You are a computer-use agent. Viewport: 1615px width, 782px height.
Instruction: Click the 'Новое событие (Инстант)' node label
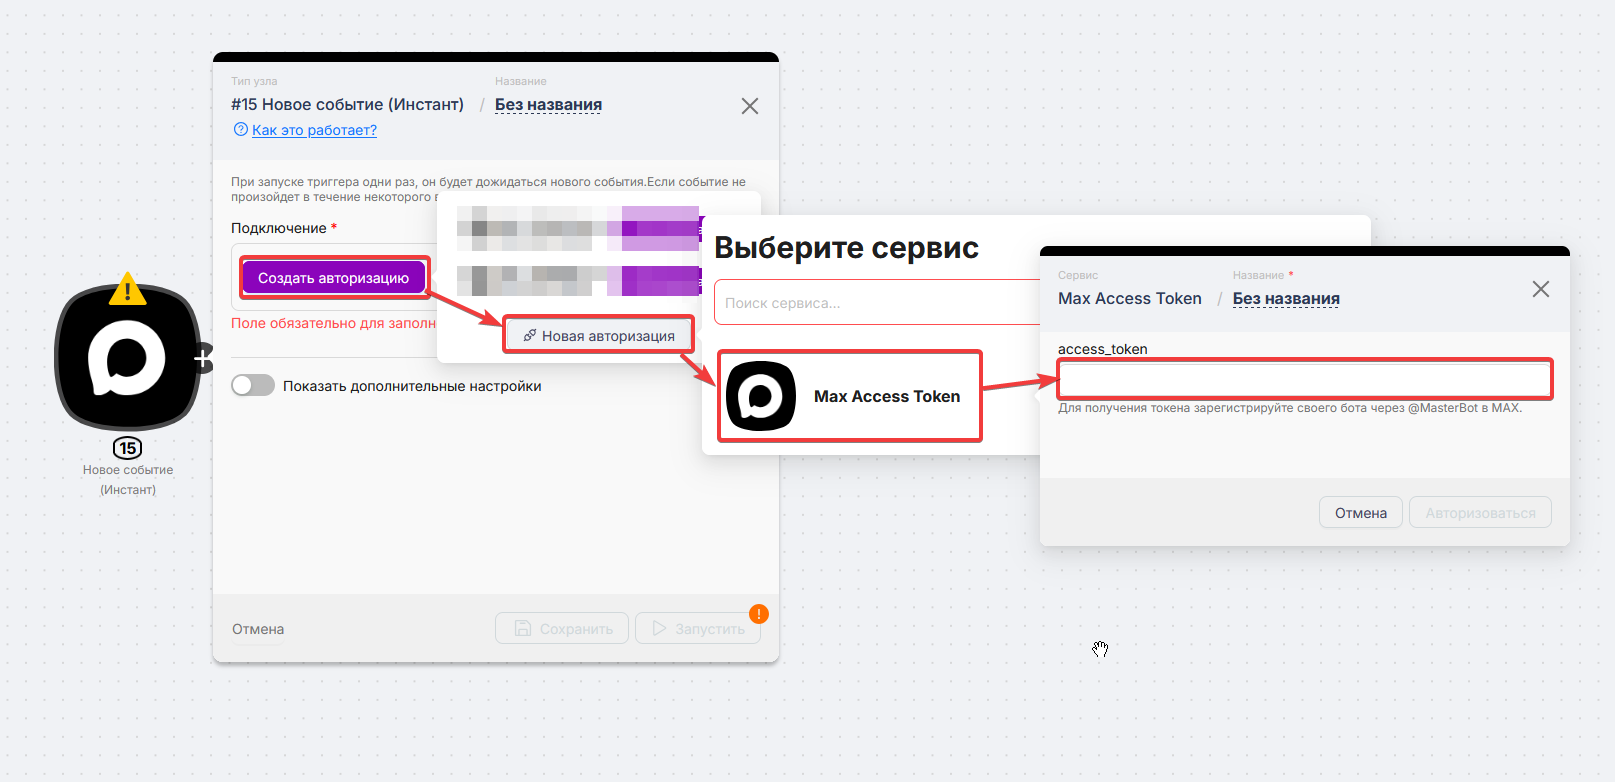128,480
